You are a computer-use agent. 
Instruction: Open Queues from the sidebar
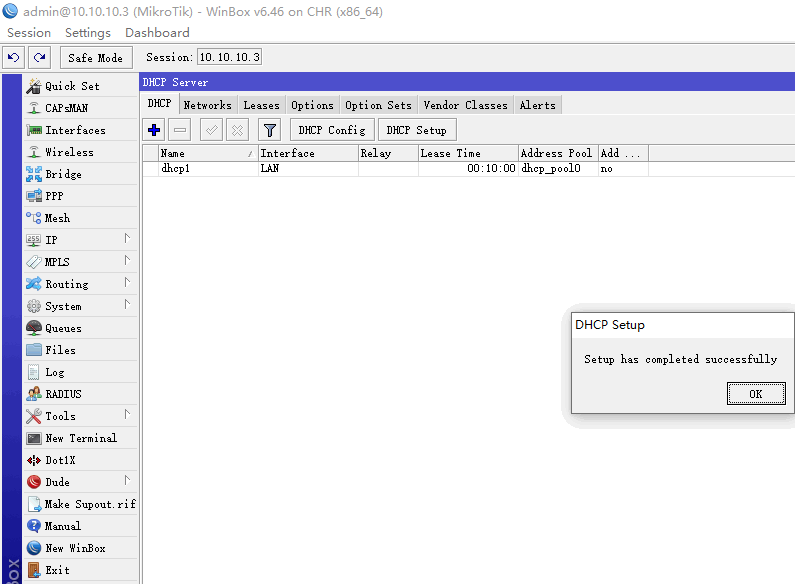81,328
